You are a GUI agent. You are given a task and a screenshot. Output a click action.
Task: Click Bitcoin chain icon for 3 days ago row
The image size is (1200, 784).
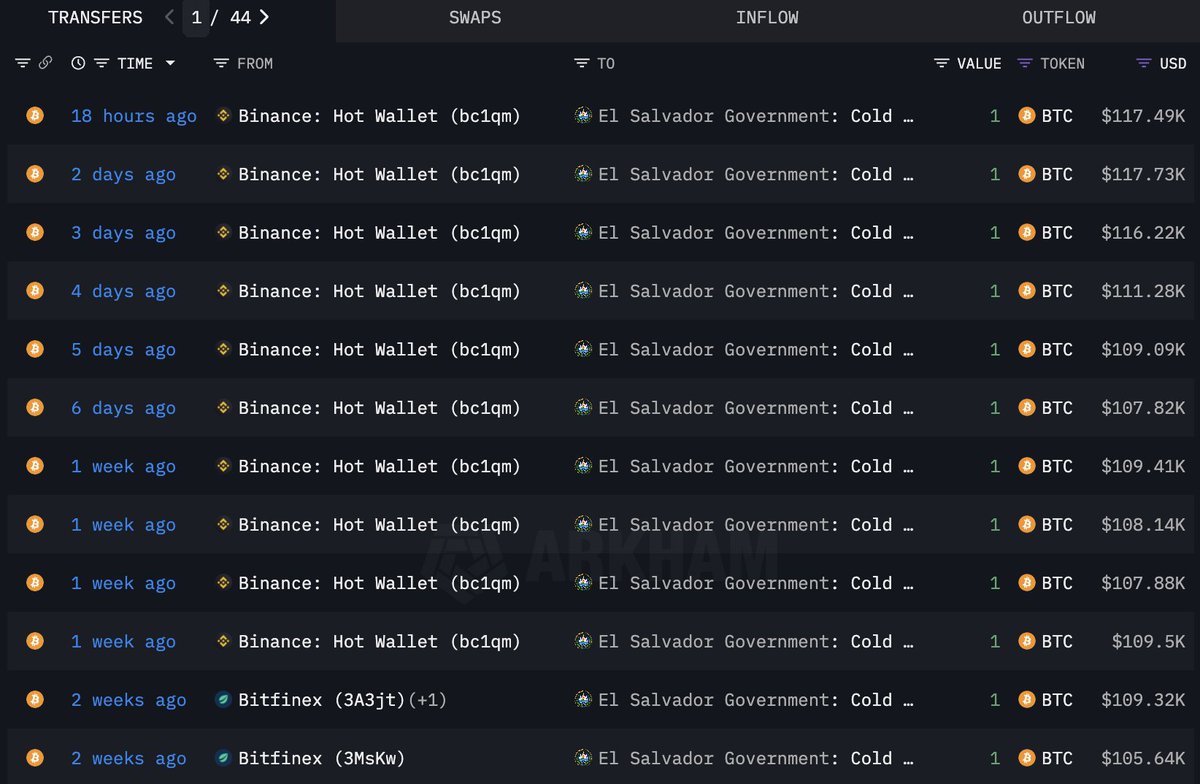35,232
